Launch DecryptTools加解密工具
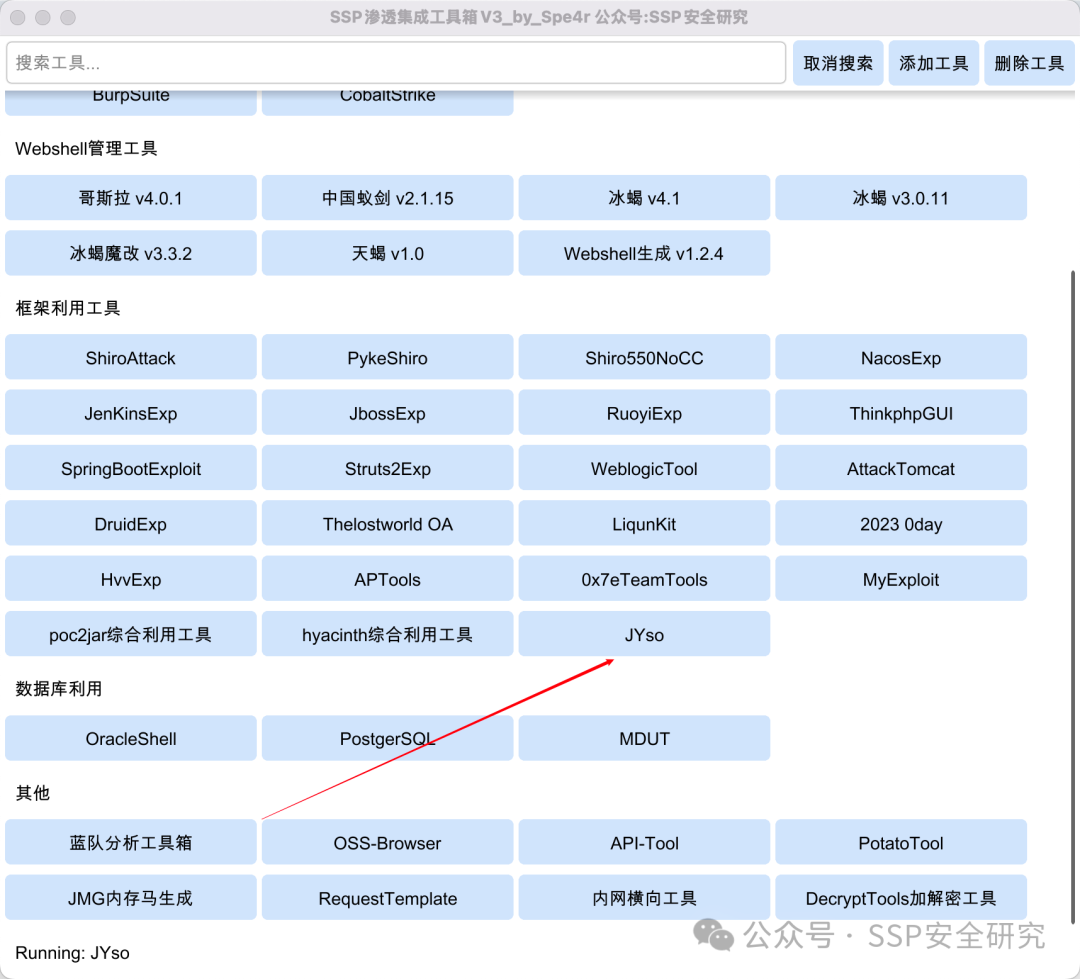This screenshot has height=979, width=1080. click(901, 898)
